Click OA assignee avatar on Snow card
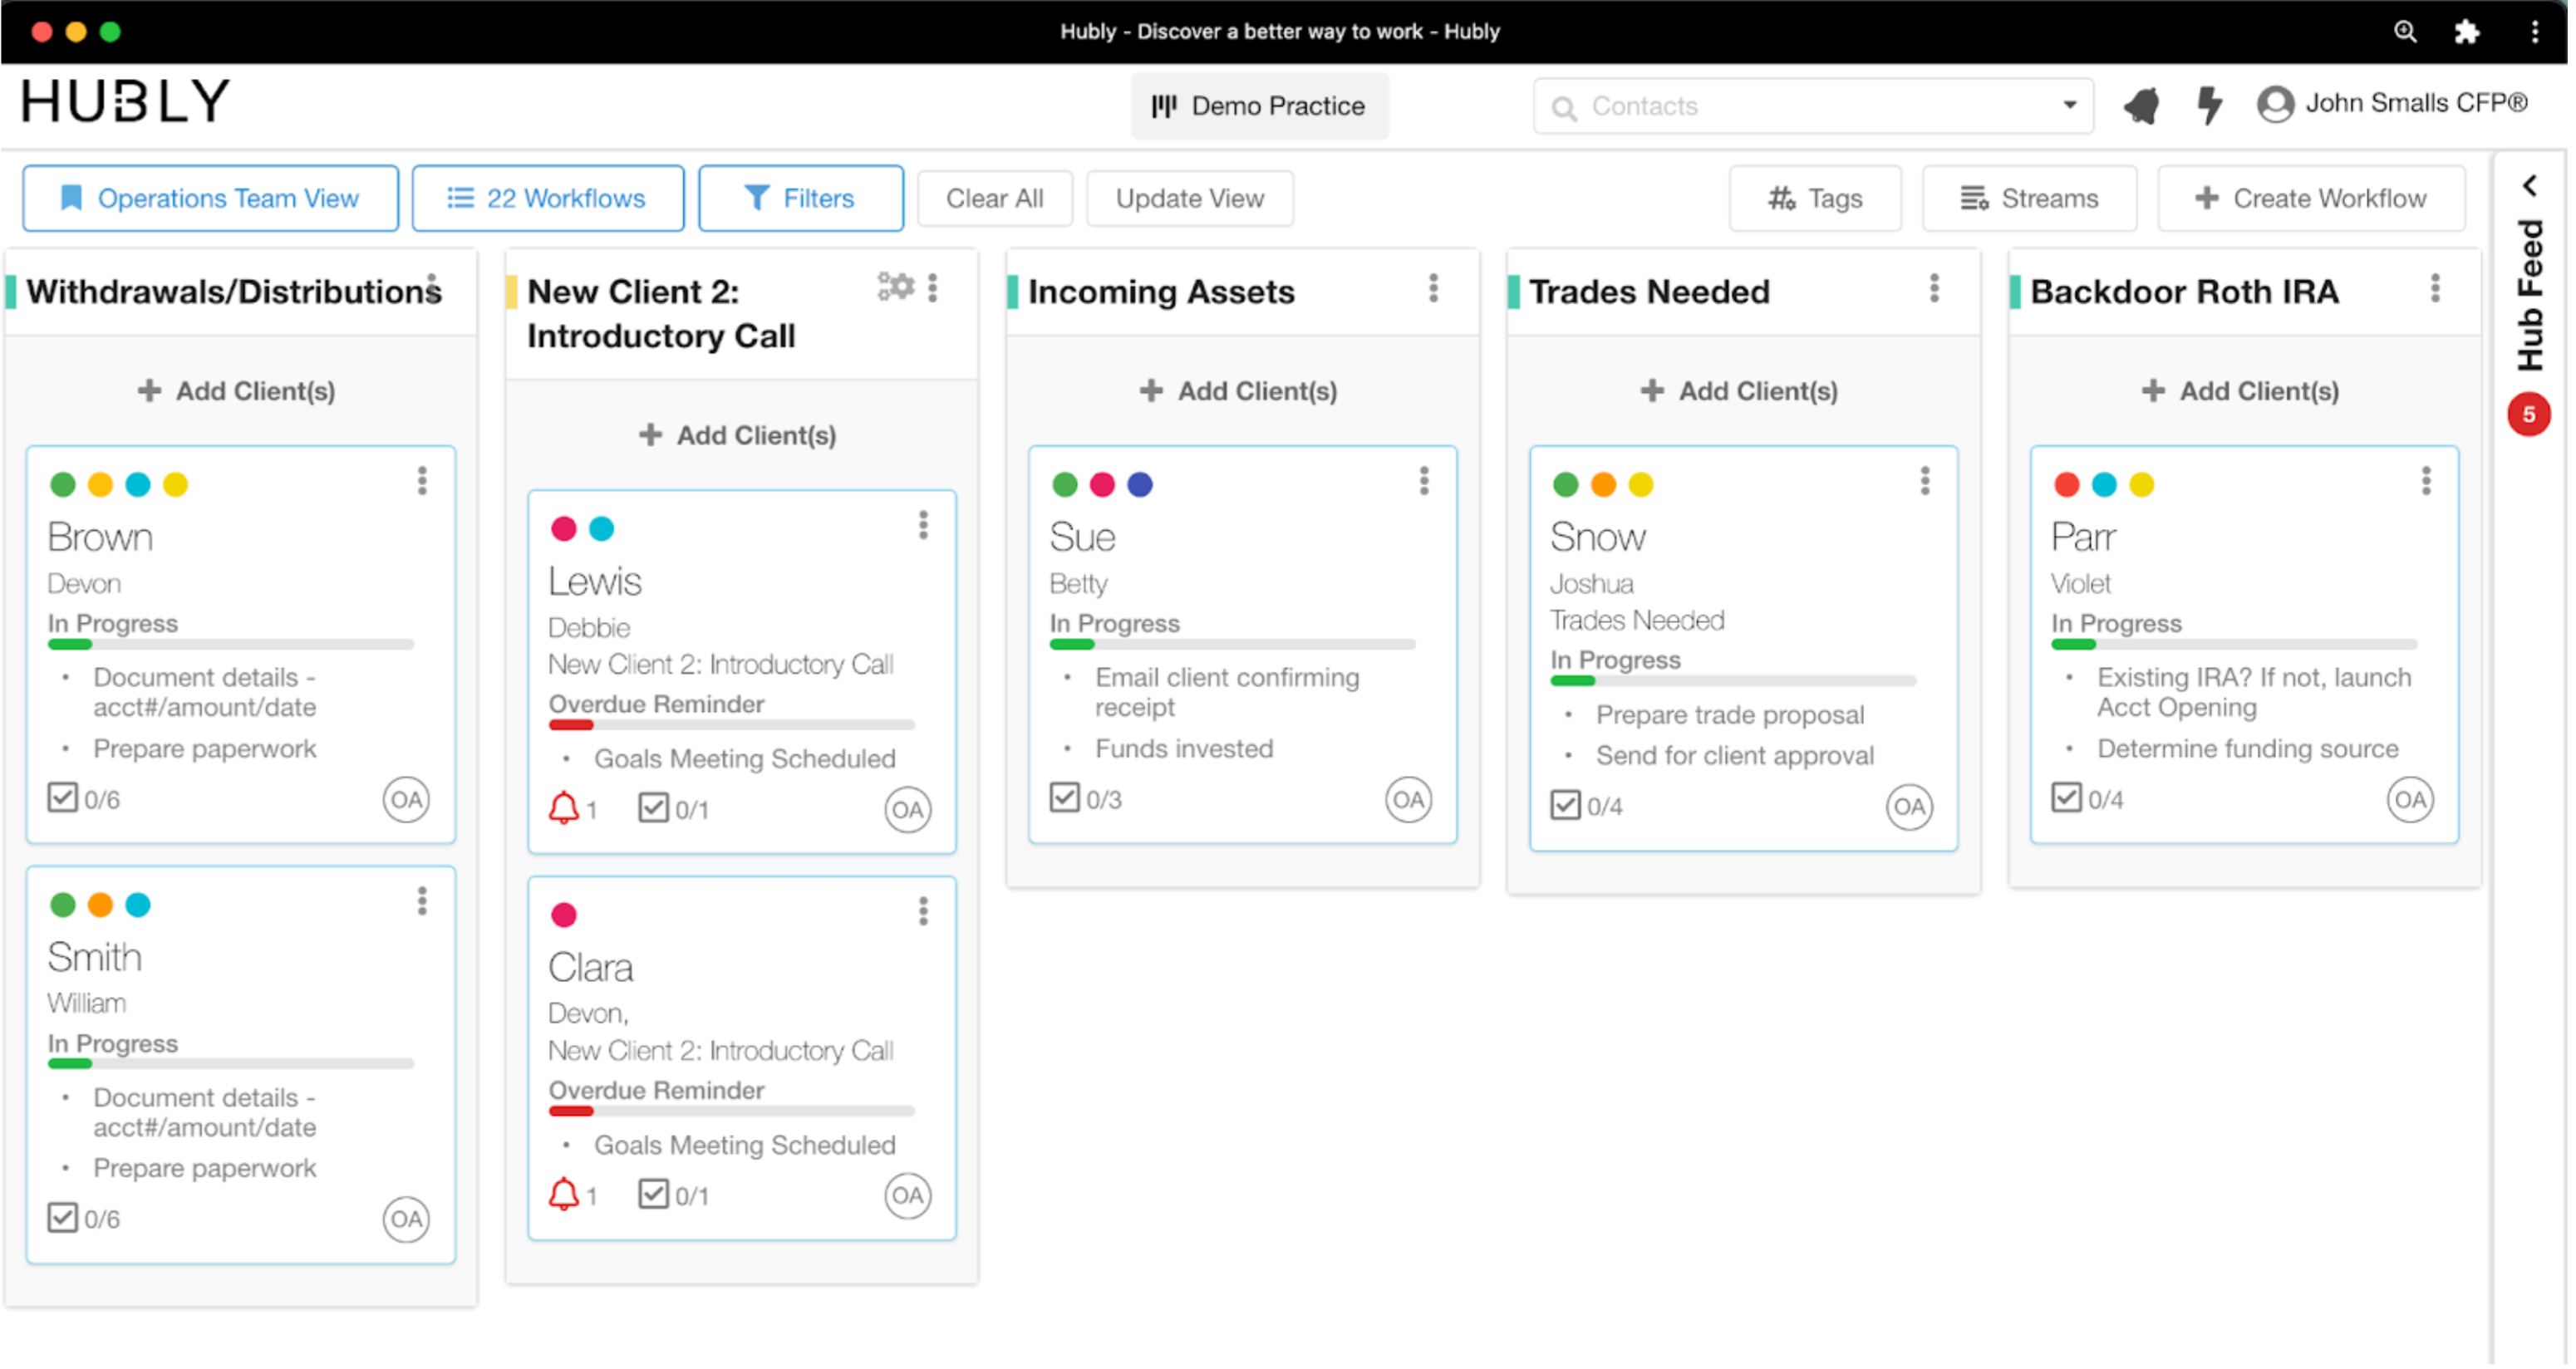 pos(1909,807)
